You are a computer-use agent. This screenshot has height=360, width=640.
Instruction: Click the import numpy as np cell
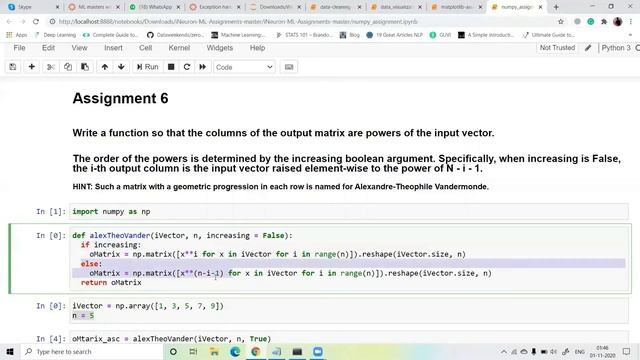[349, 211]
